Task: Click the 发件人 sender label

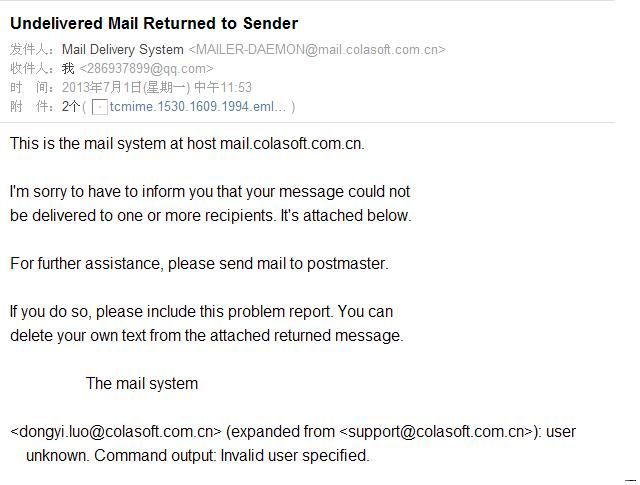Action: [x=32, y=49]
